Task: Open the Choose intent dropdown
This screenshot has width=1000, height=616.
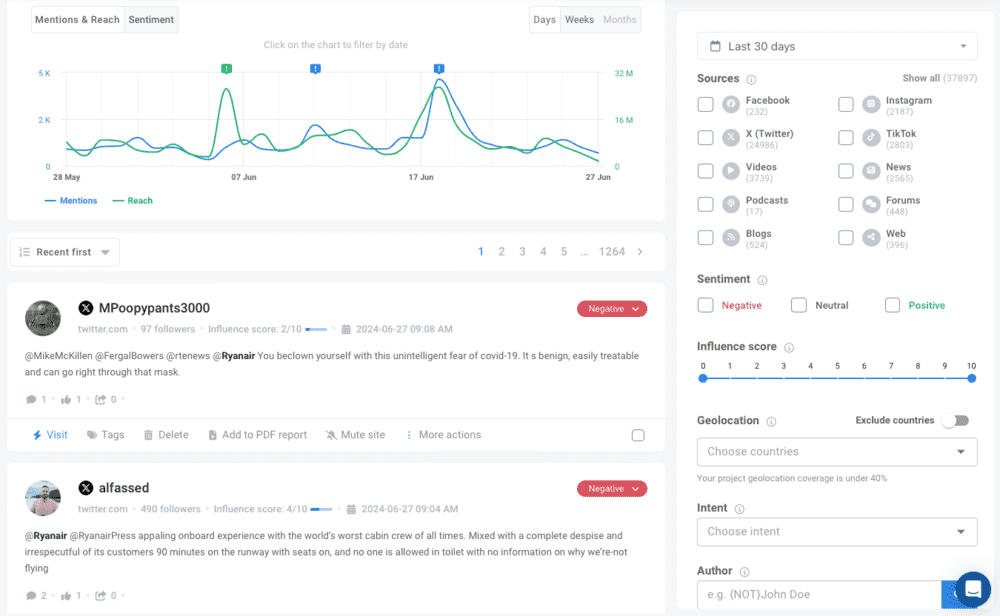Action: 837,532
